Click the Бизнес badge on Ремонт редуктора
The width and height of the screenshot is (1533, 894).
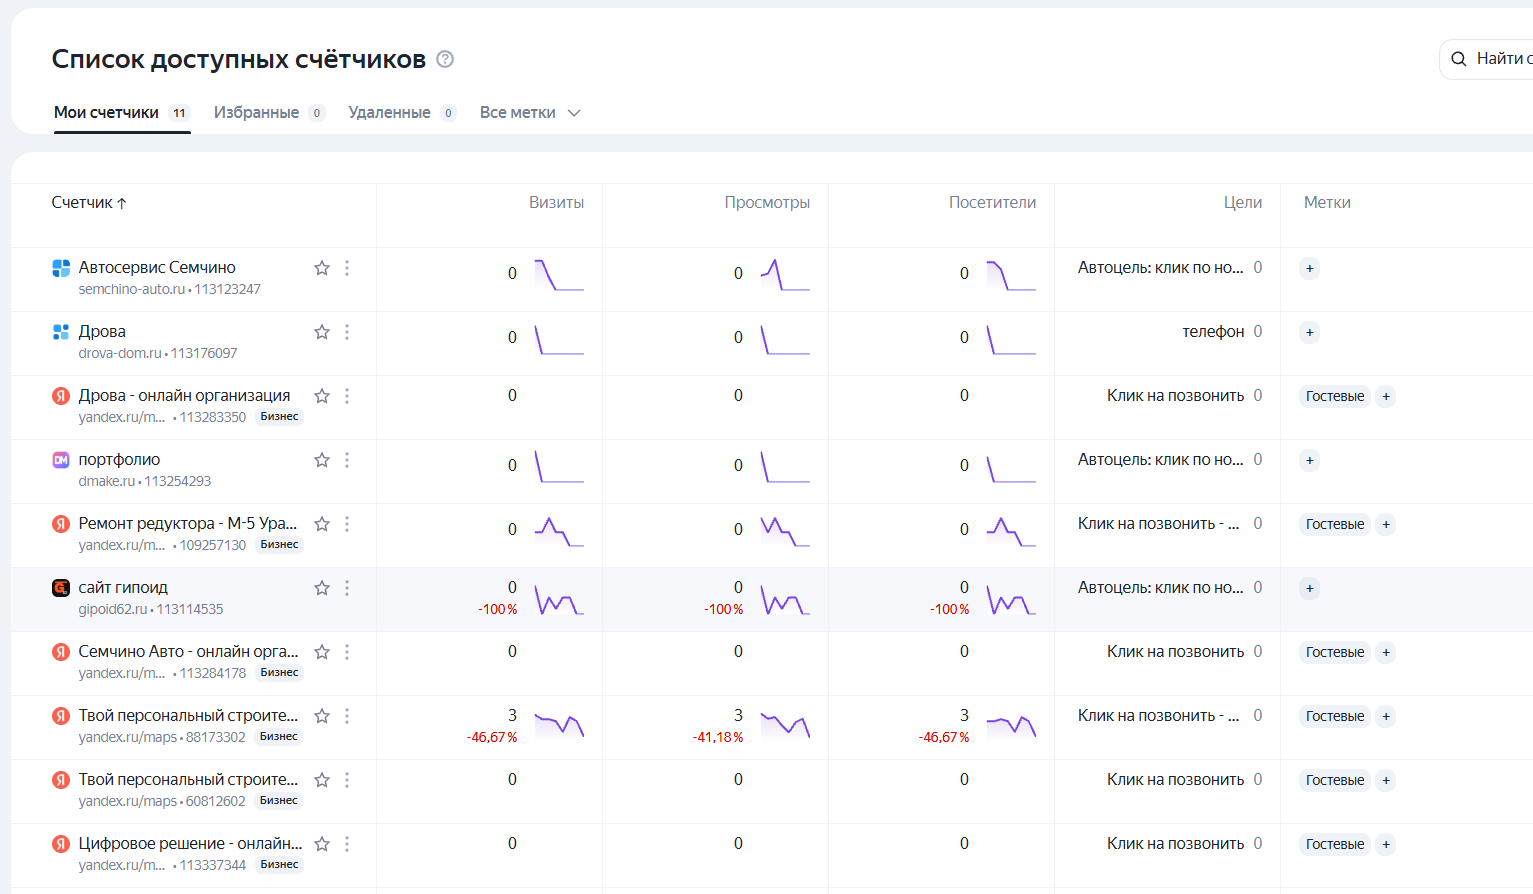click(280, 545)
